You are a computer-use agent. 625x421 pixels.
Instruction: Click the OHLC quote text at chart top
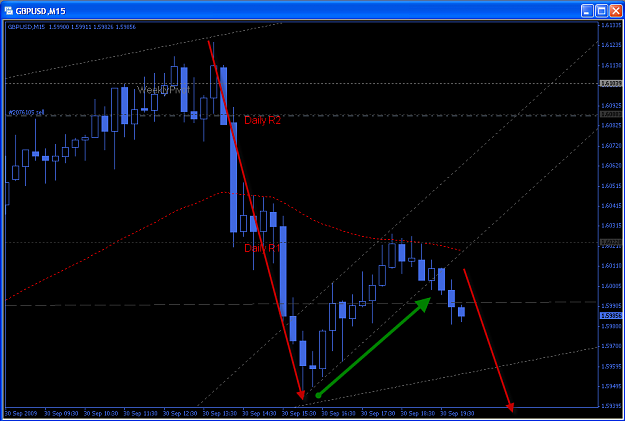tap(72, 27)
